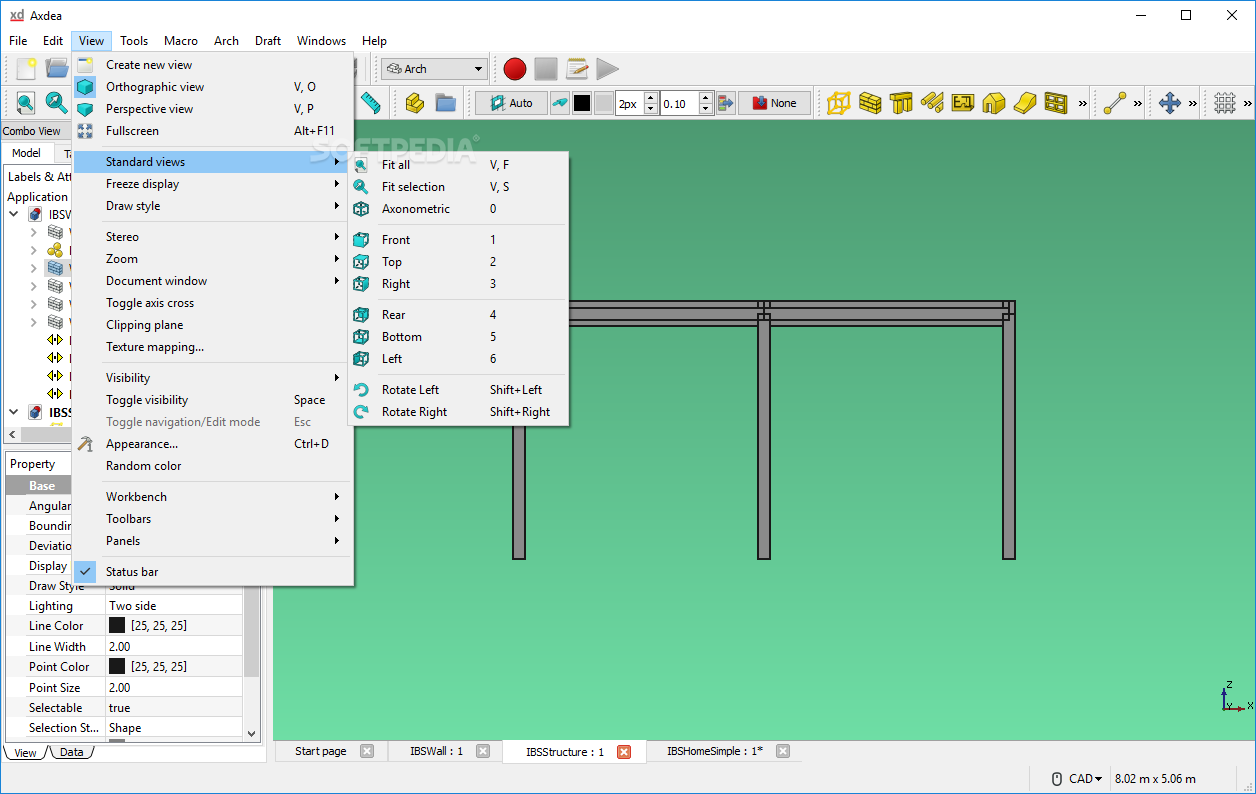Open the edit macros notepad icon
1256x794 pixels.
[577, 69]
